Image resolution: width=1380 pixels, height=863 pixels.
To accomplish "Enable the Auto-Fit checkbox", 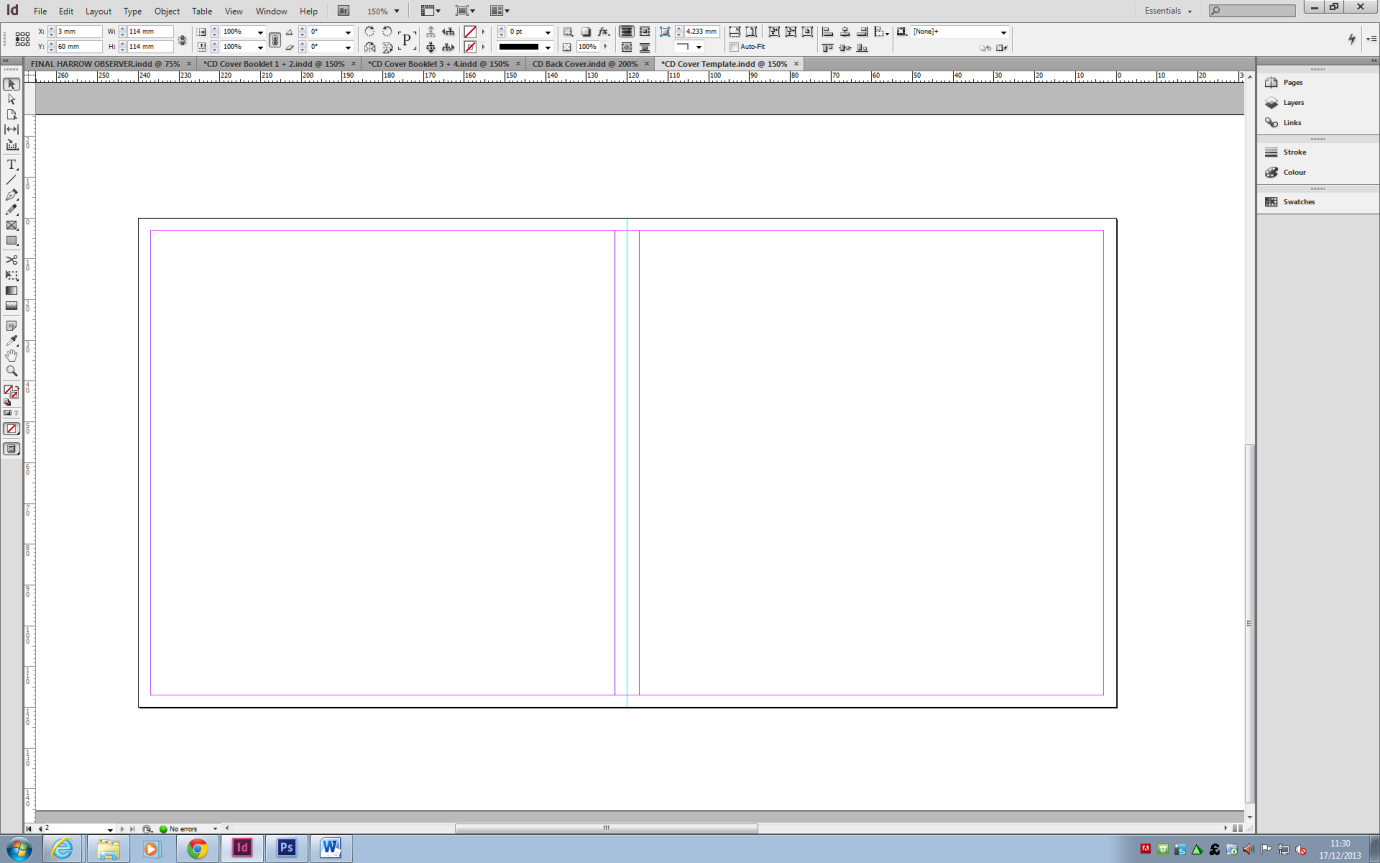I will [733, 46].
